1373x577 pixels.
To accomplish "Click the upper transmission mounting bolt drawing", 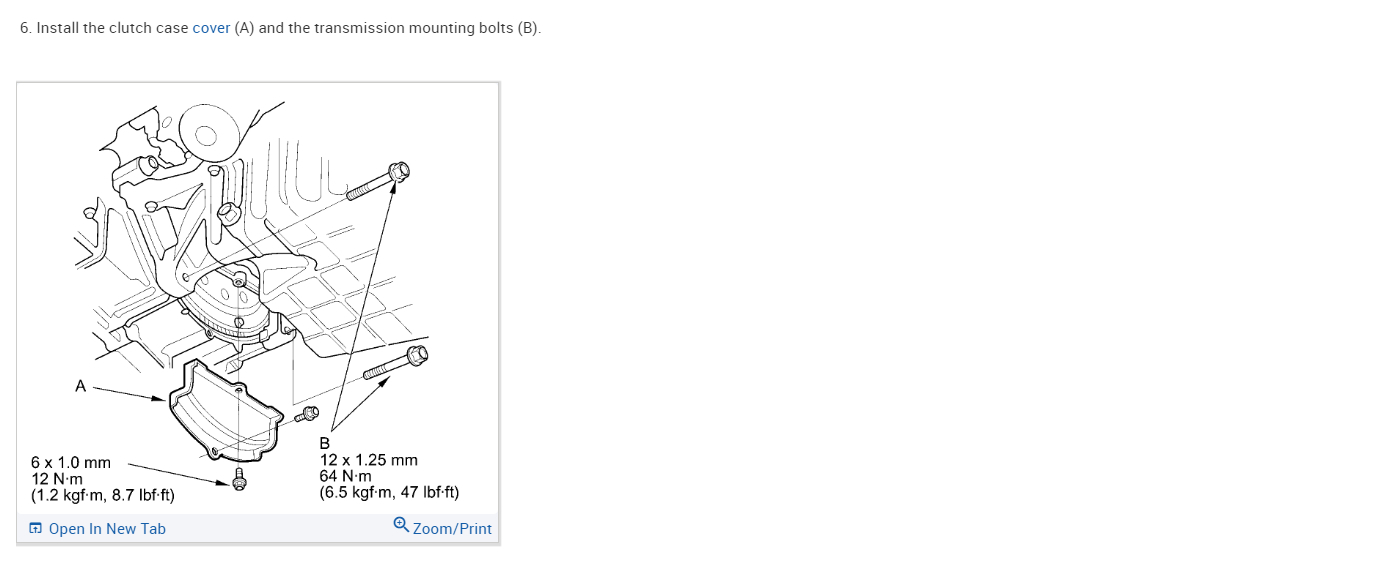I will (x=378, y=182).
